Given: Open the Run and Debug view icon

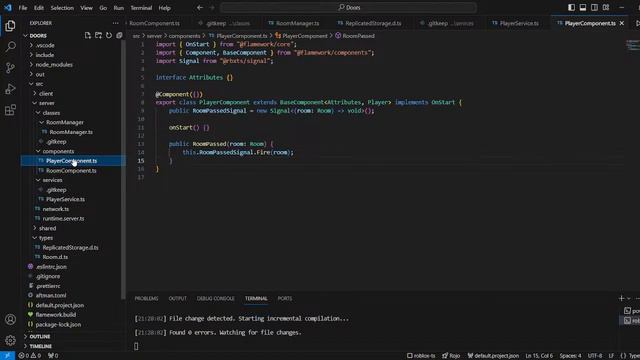Looking at the screenshot, I should pyautogui.click(x=10, y=89).
